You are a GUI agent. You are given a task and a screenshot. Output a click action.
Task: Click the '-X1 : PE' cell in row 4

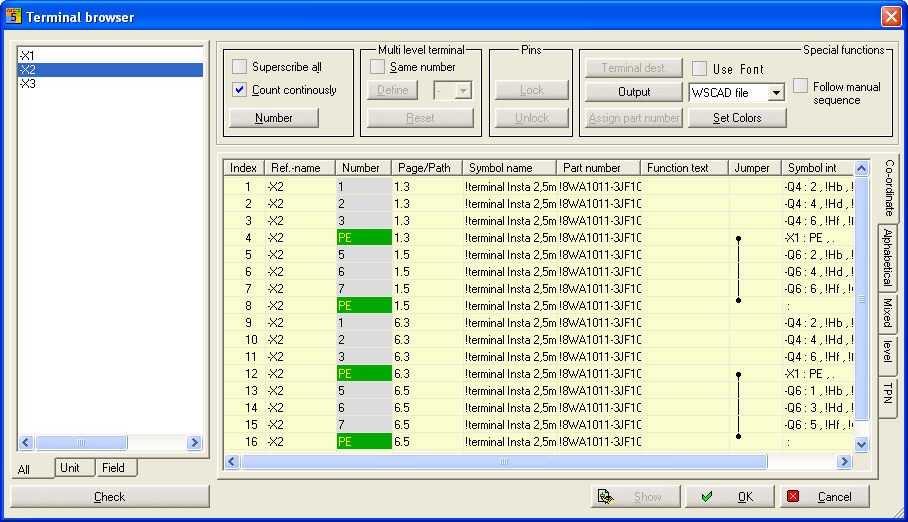(818, 238)
